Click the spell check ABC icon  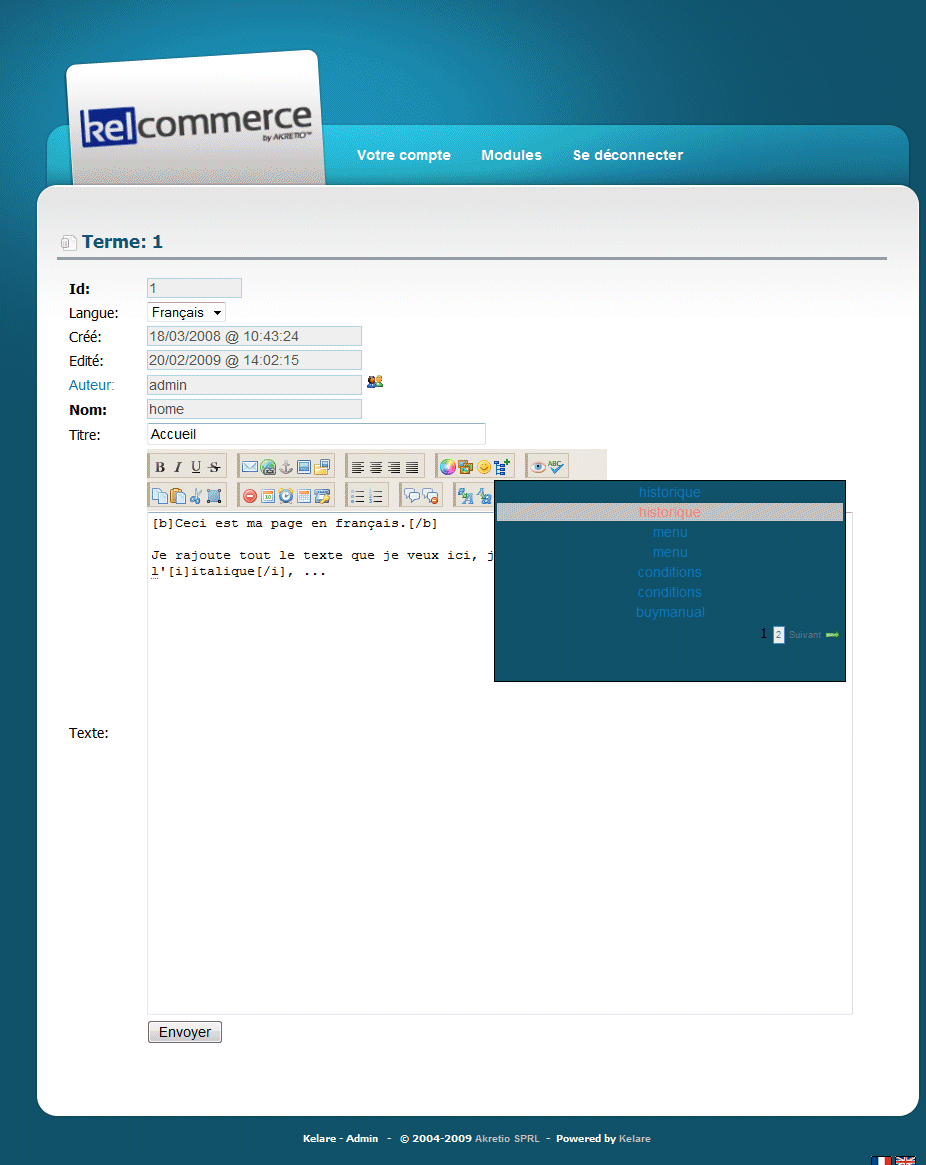pos(557,467)
